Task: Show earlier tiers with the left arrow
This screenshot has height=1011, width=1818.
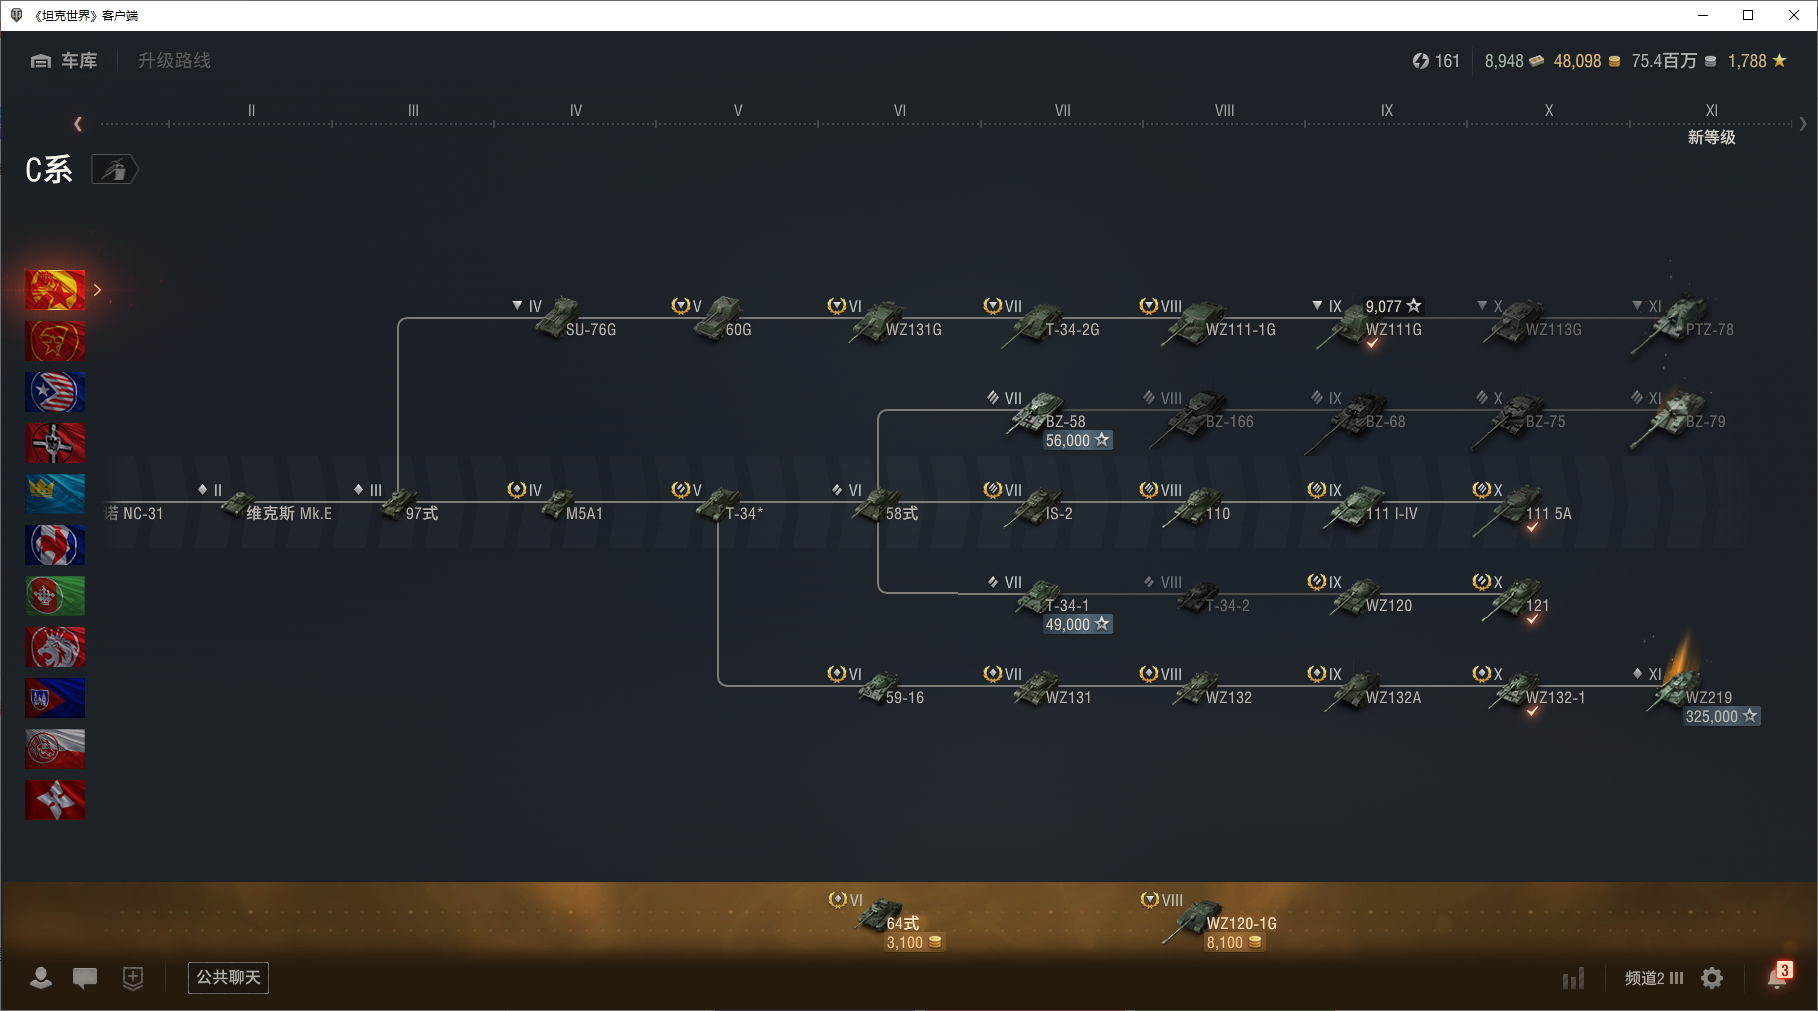Action: tap(78, 124)
